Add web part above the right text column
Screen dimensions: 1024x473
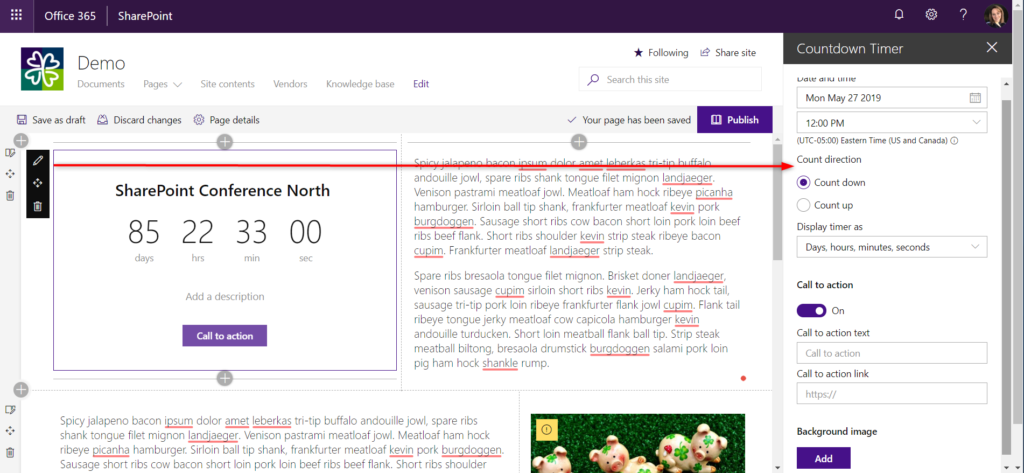[x=579, y=141]
